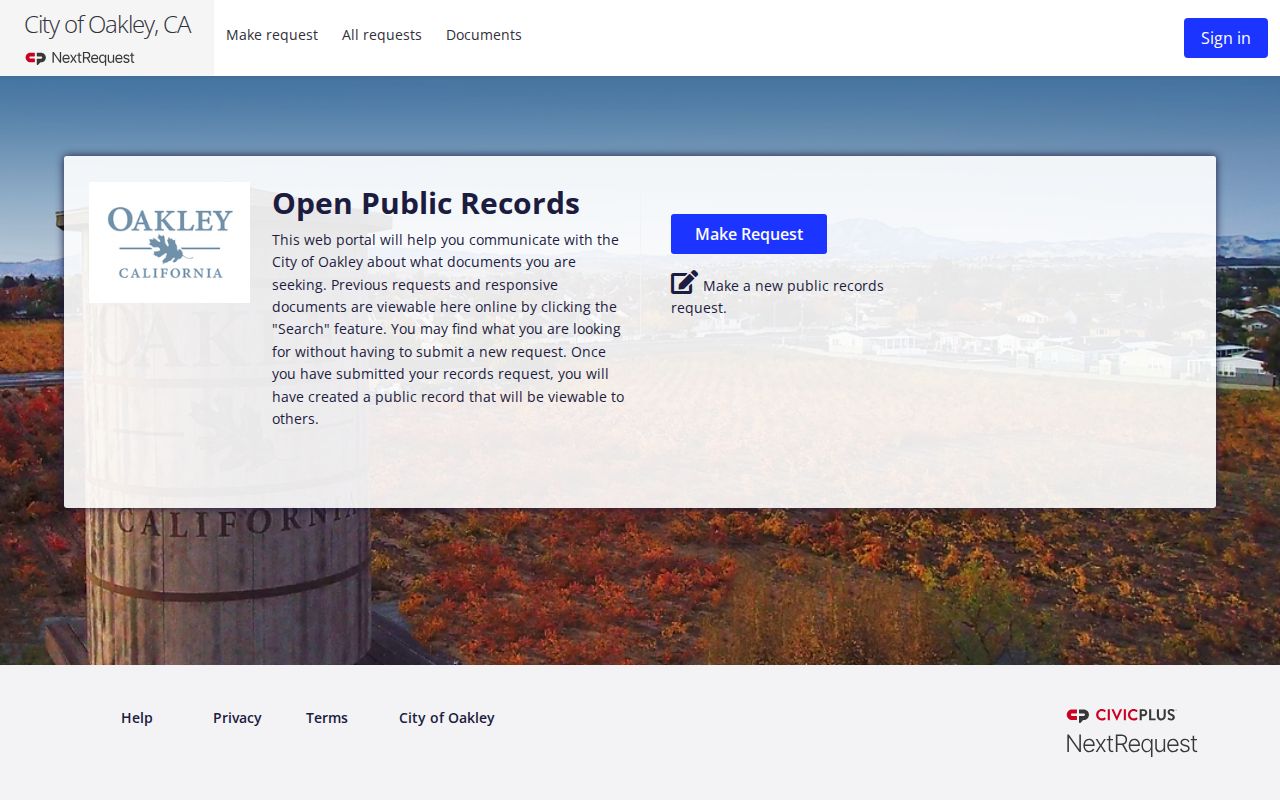Click the NextRequest logo under City of Oakley
This screenshot has height=800, width=1280.
(80, 58)
